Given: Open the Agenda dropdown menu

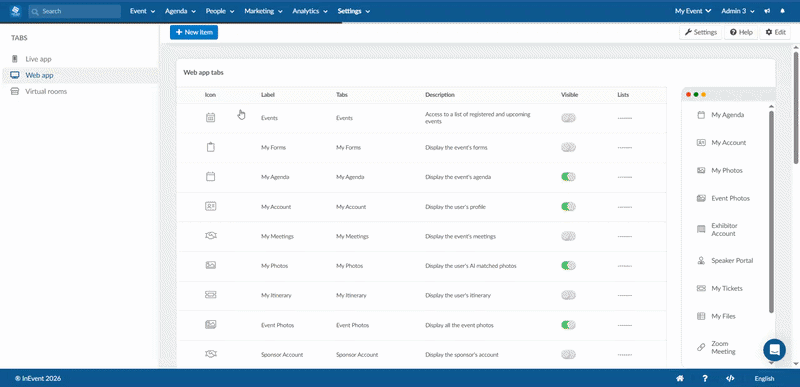Looking at the screenshot, I should tap(180, 11).
